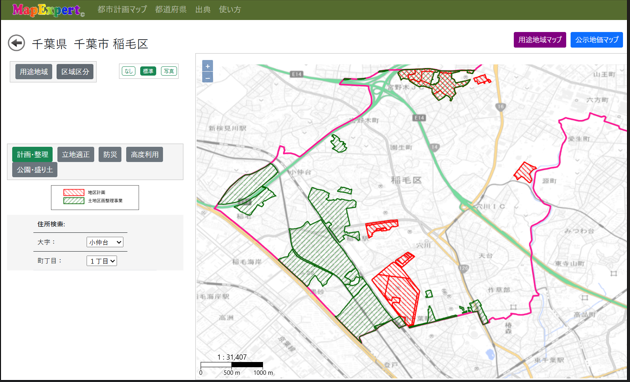Click the 稲毛海岸 label on the map
Screen dimensions: 630x382
(x=247, y=262)
